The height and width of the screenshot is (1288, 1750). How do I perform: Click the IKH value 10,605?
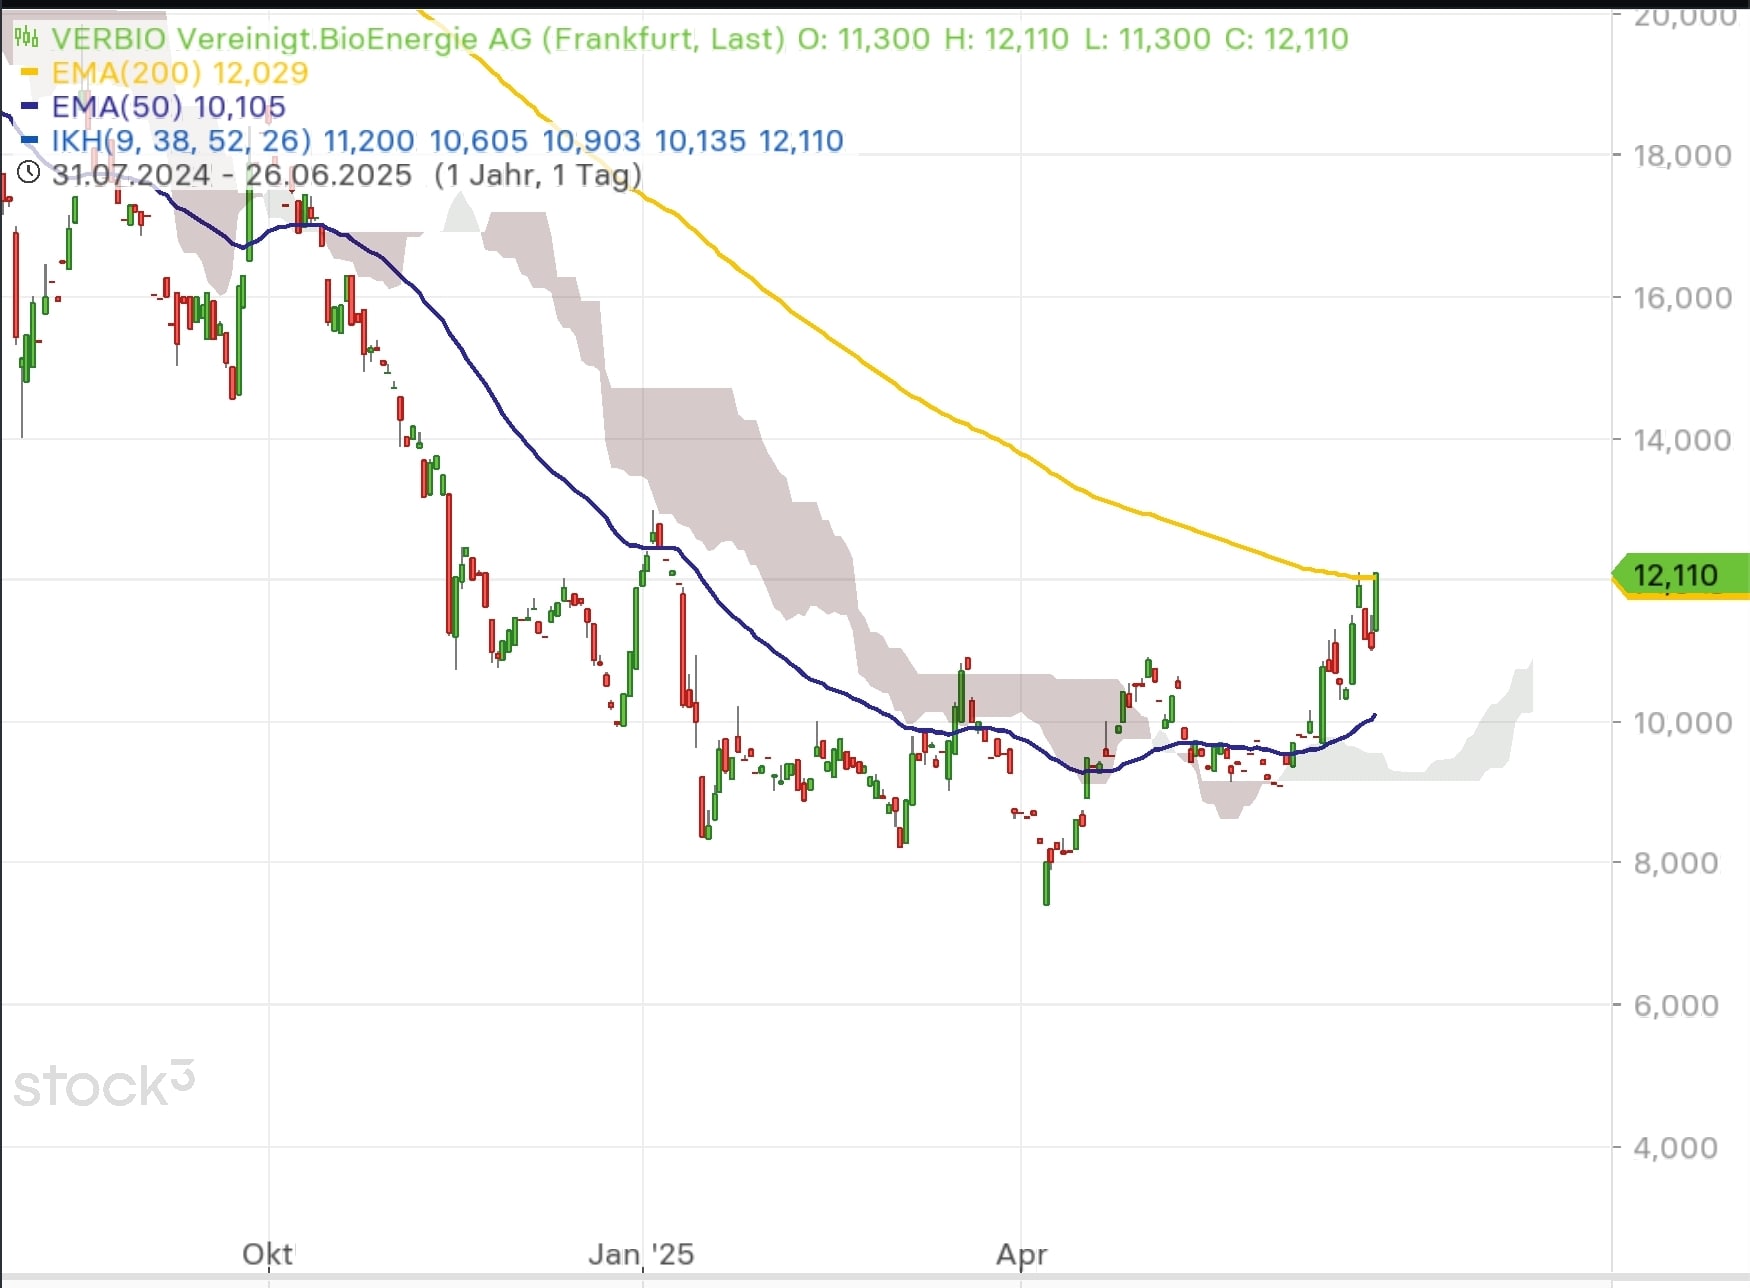point(478,140)
